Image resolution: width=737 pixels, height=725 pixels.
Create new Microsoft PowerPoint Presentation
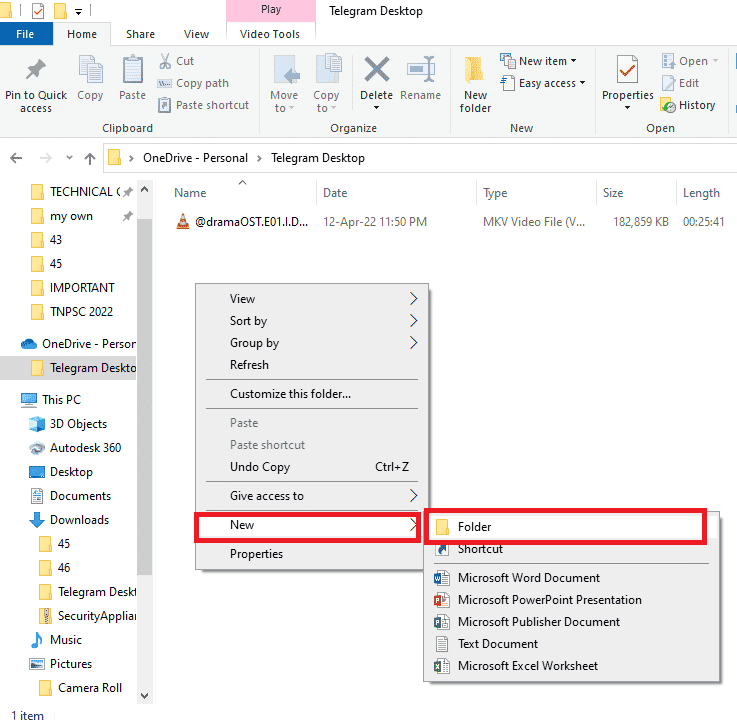click(572, 599)
